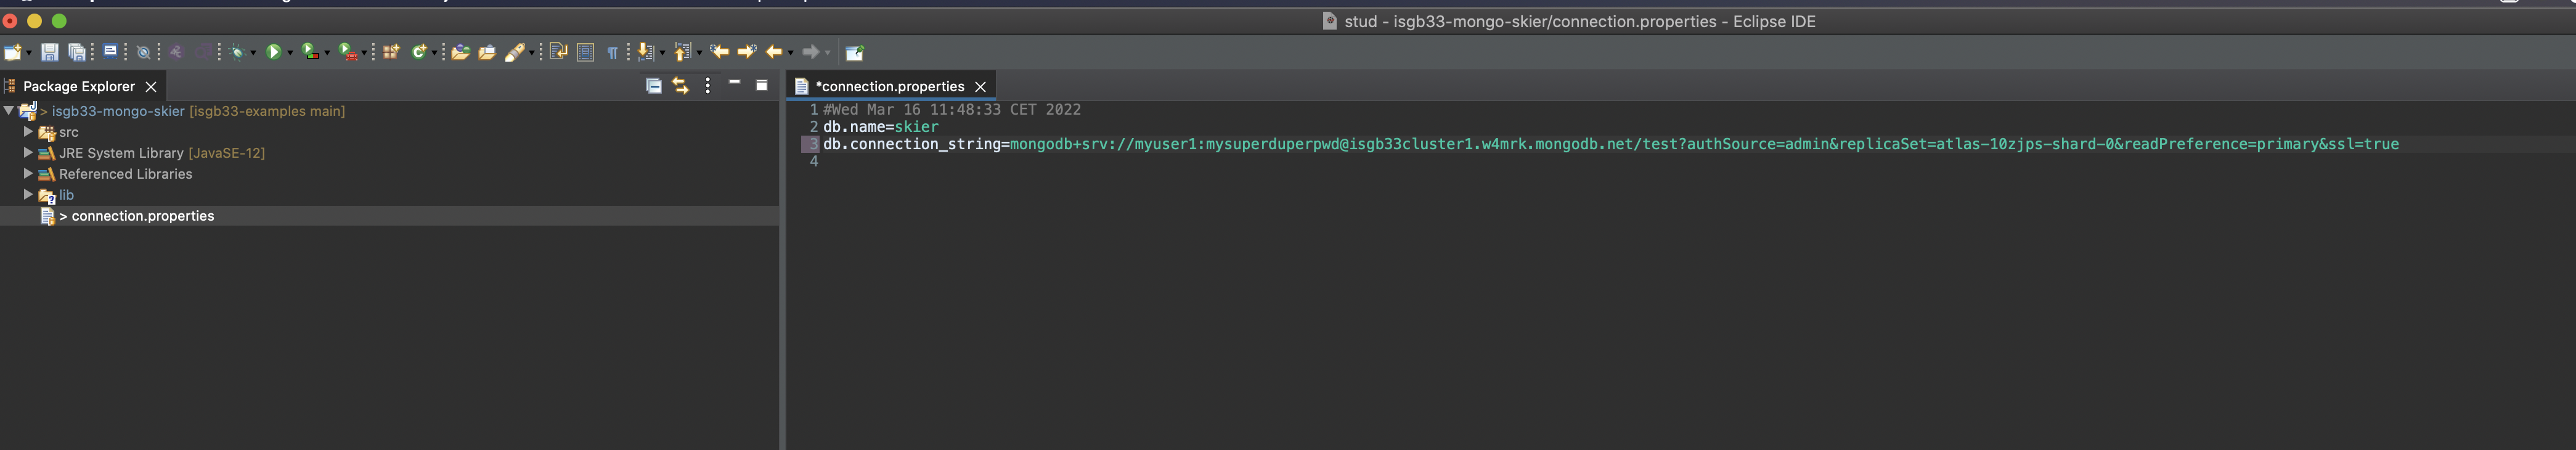Collapse the isgb33-mongo-skier project tree
The height and width of the screenshot is (450, 2576).
pos(9,111)
